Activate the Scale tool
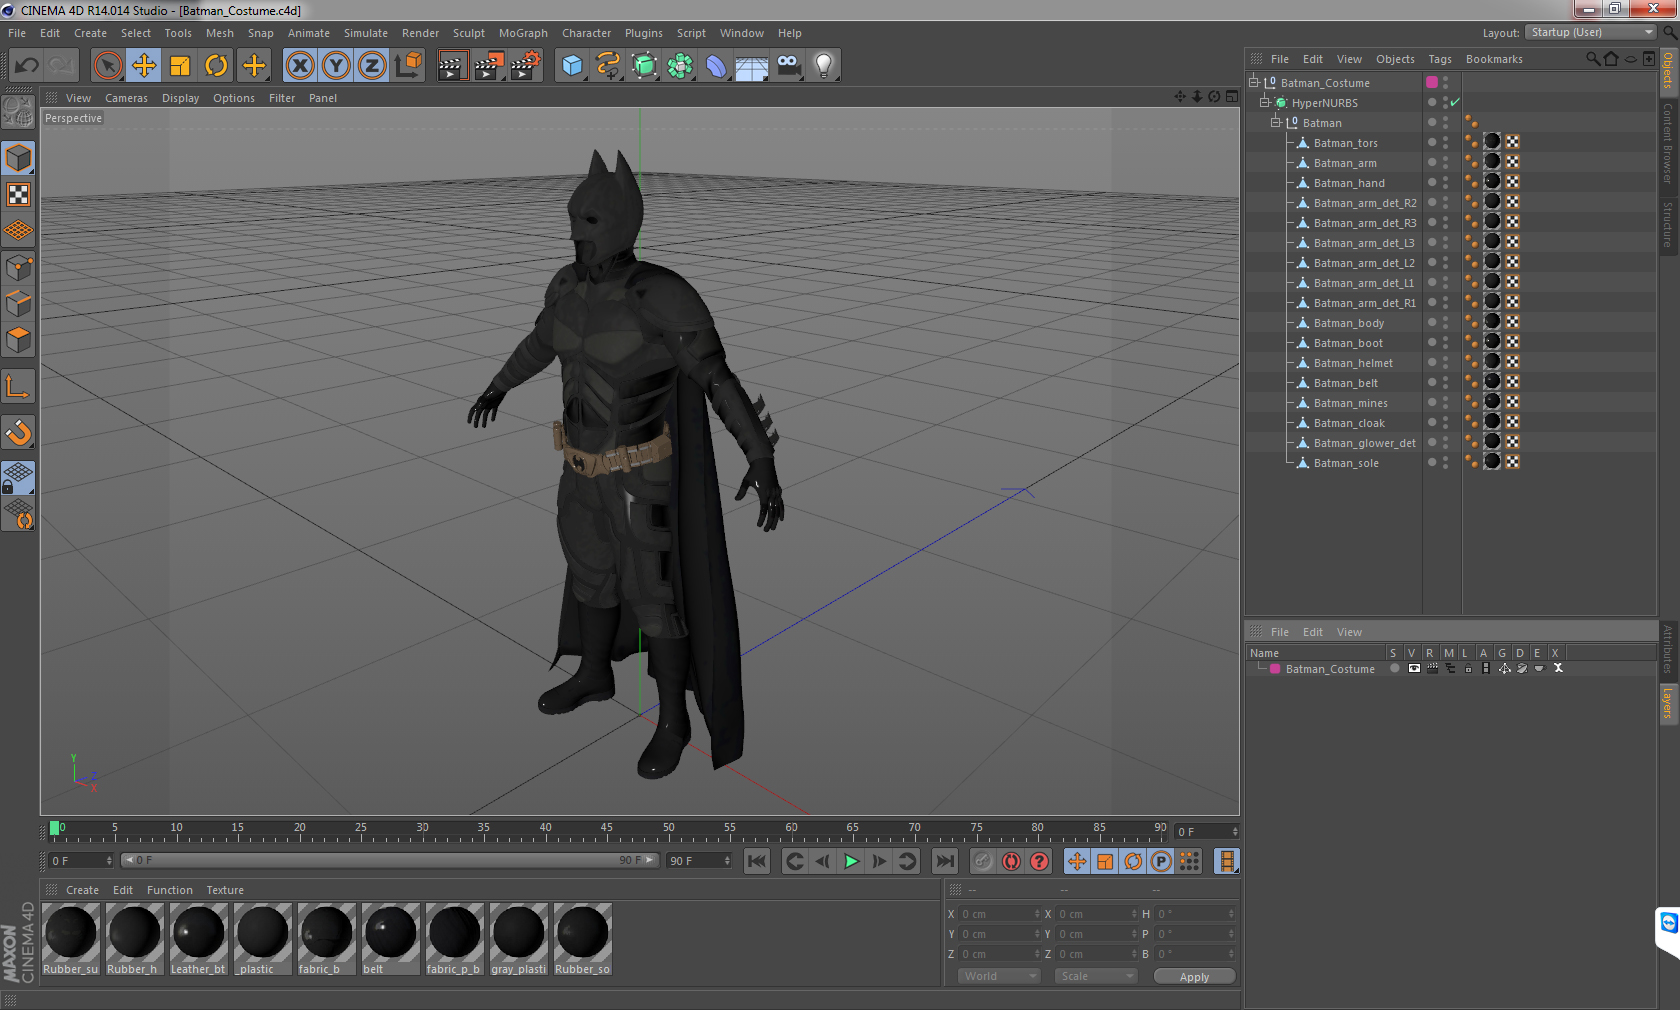The height and width of the screenshot is (1010, 1680). pyautogui.click(x=180, y=66)
